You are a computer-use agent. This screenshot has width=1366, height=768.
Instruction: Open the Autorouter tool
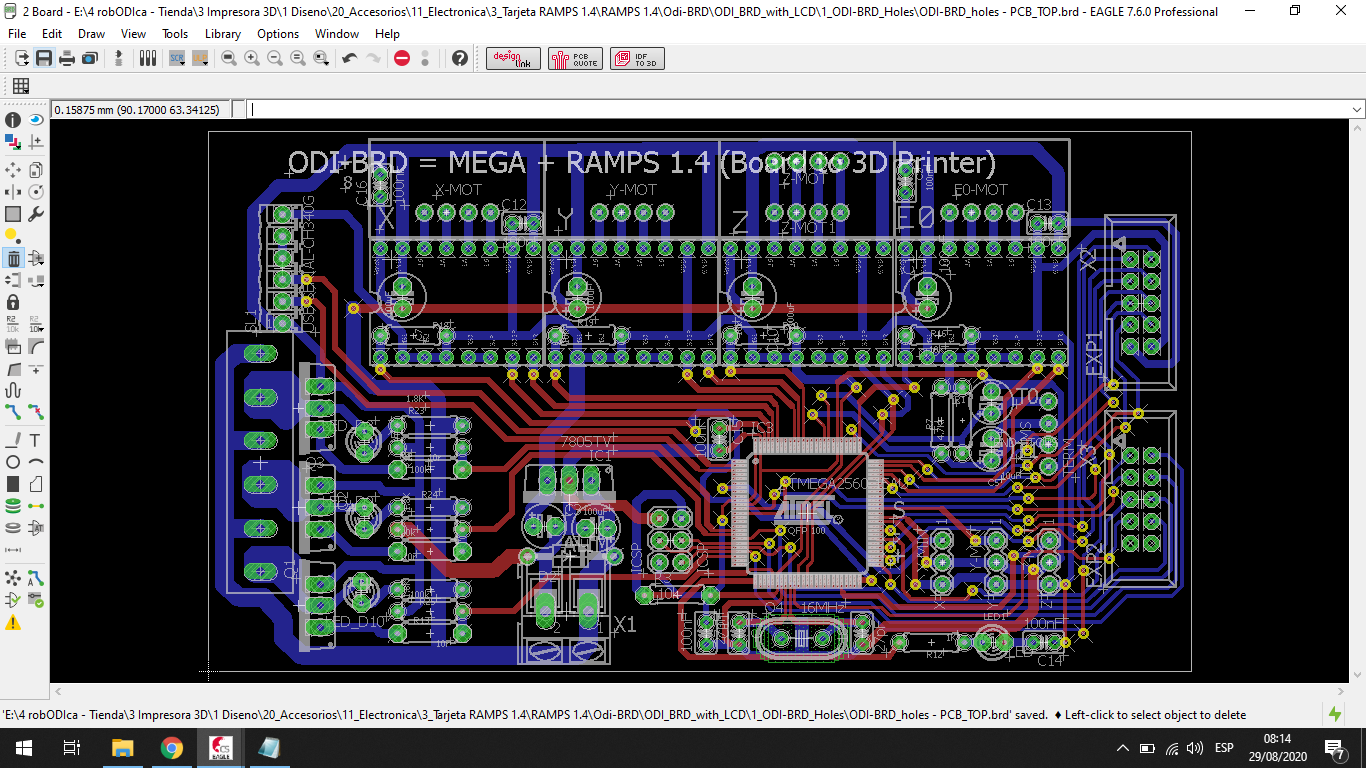click(36, 578)
